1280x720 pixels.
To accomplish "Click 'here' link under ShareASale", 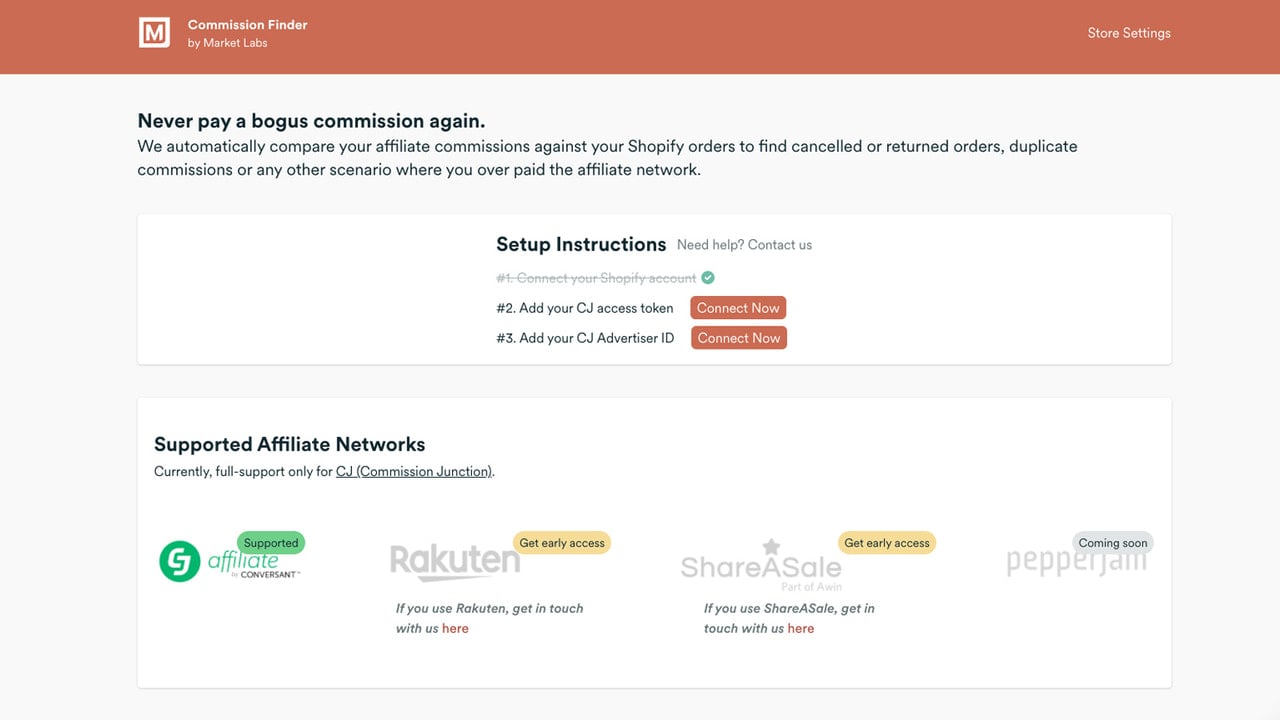I will tap(801, 629).
